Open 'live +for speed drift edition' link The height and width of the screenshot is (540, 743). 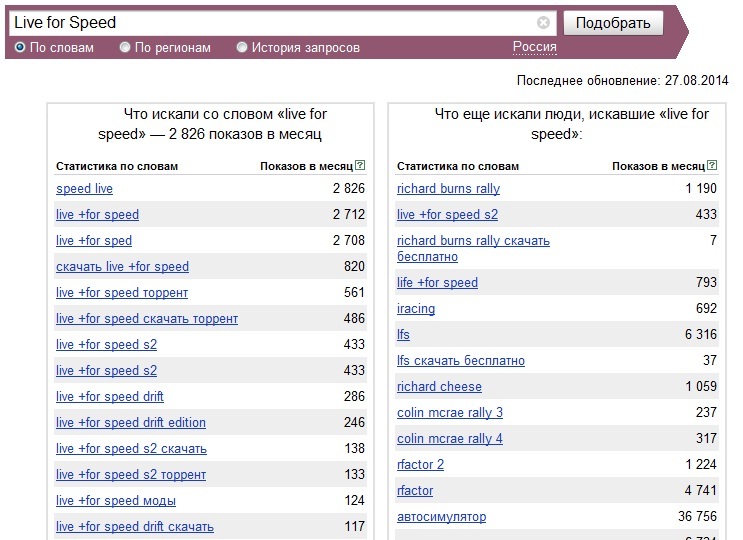131,423
